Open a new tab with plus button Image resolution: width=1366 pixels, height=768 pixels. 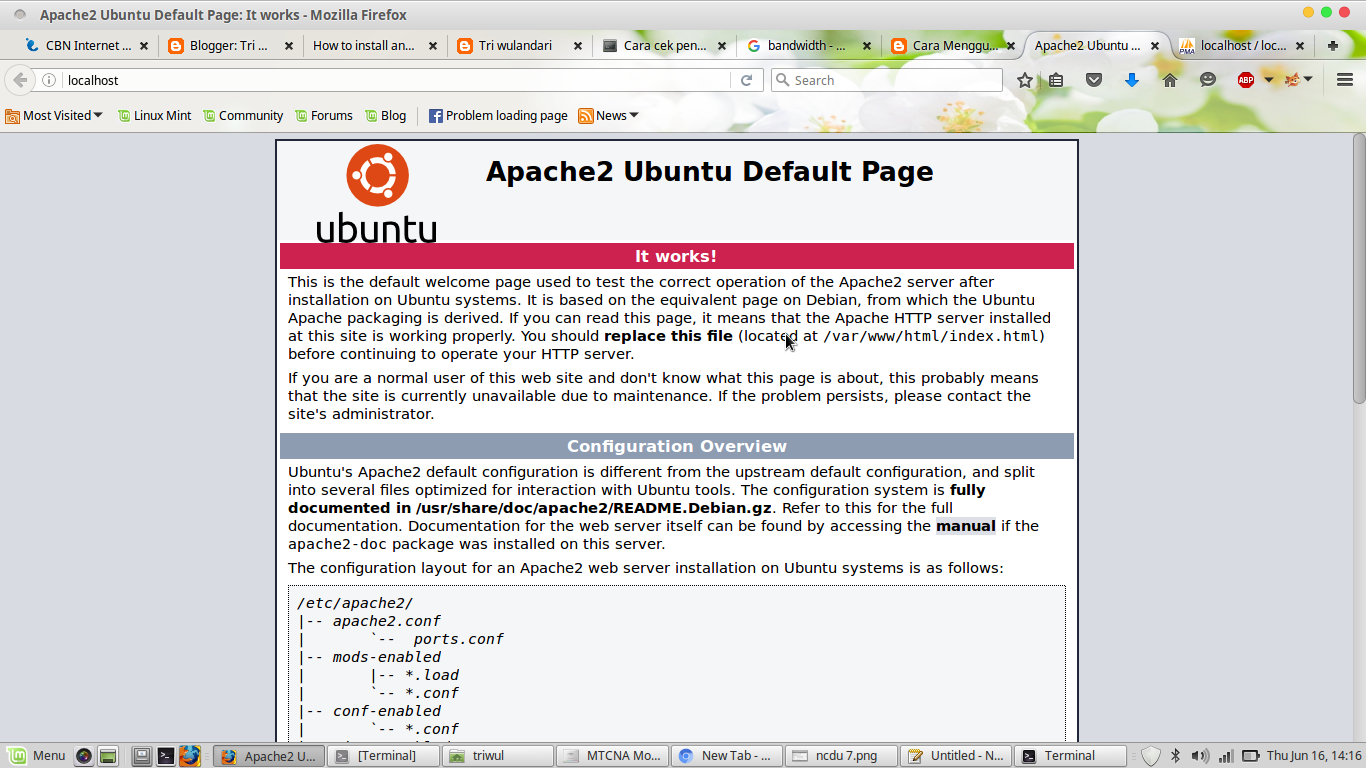(x=1333, y=45)
